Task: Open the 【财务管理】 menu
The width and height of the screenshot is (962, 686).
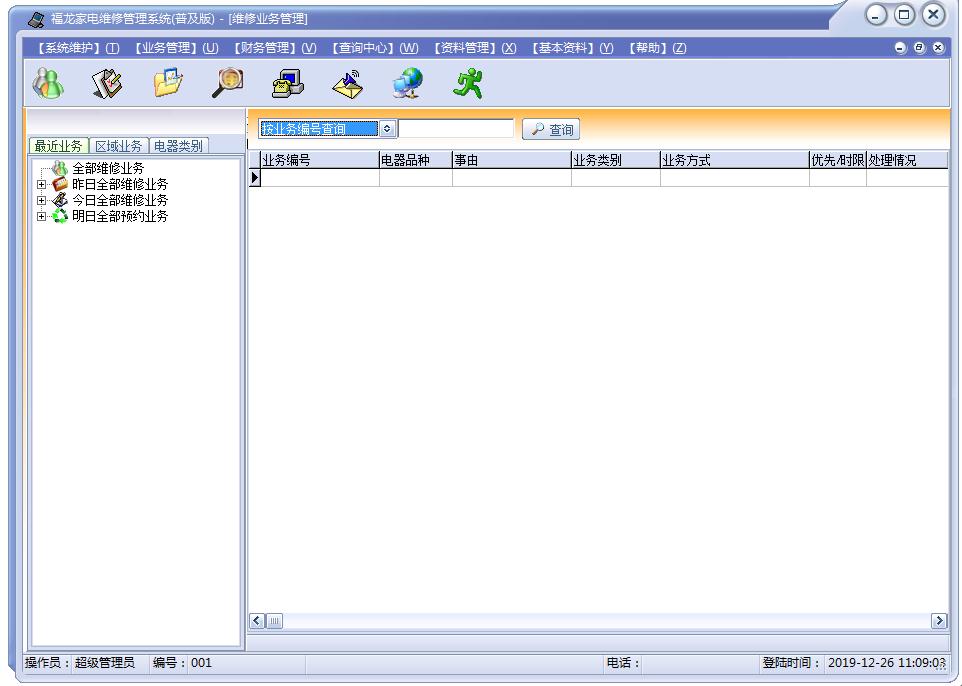Action: (275, 48)
